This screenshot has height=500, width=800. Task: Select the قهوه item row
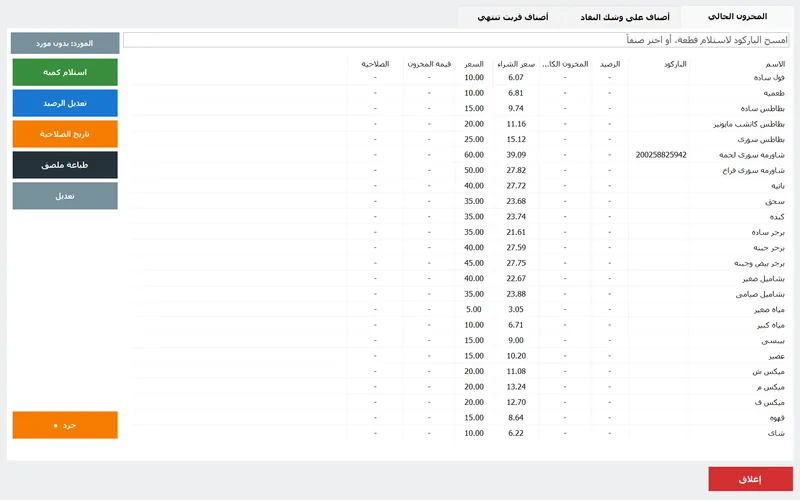pos(458,417)
